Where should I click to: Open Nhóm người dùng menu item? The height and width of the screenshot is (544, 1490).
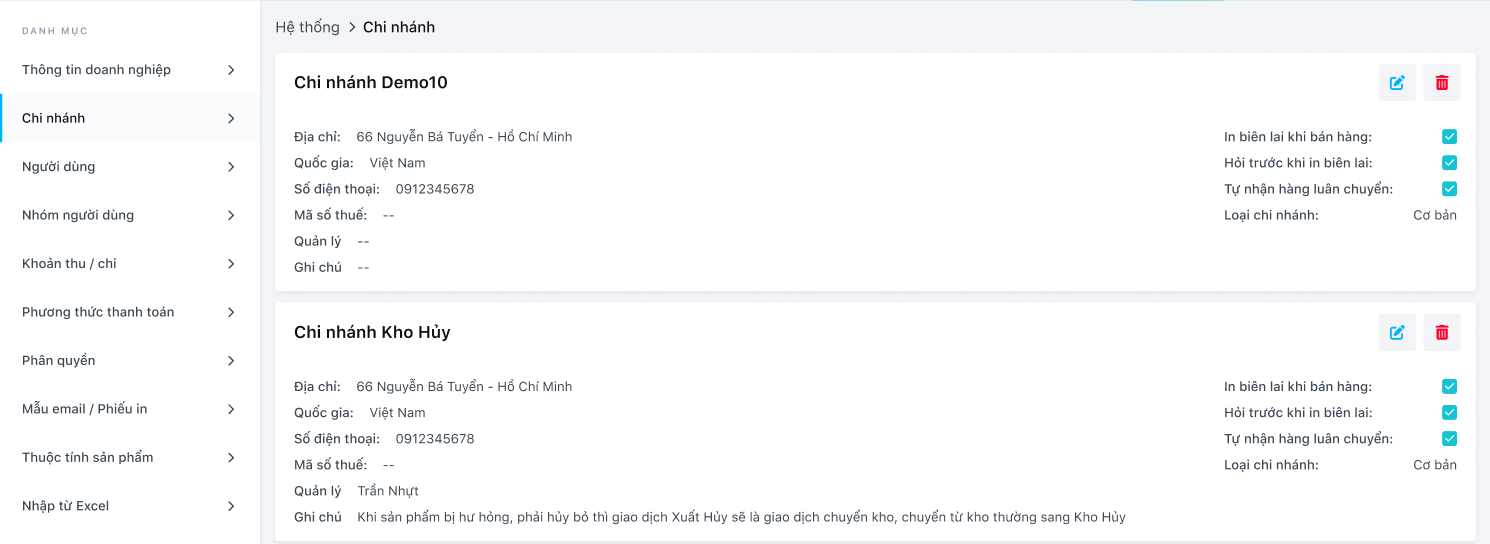[x=78, y=215]
